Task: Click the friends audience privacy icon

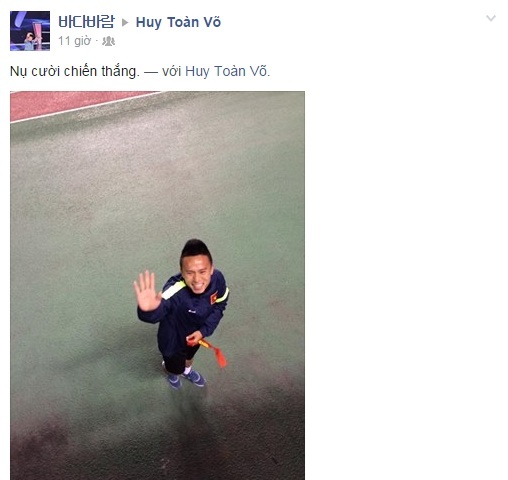Action: [108, 41]
